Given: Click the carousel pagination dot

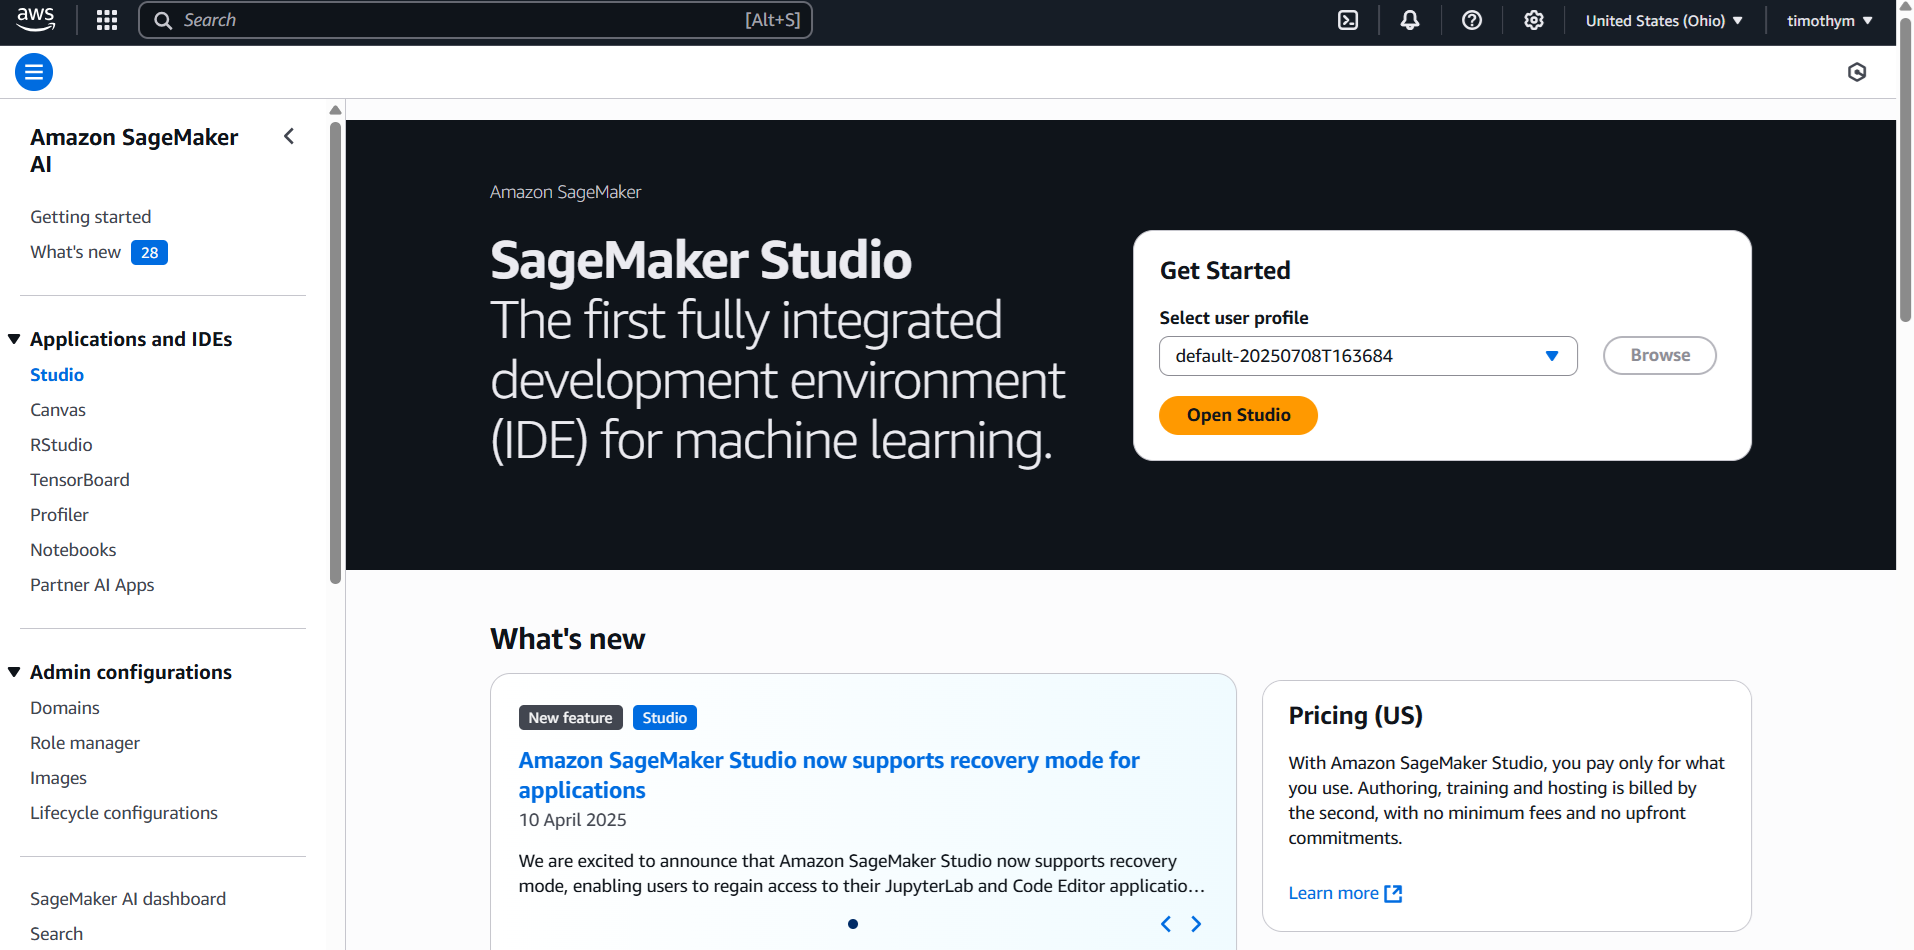Looking at the screenshot, I should coord(853,924).
